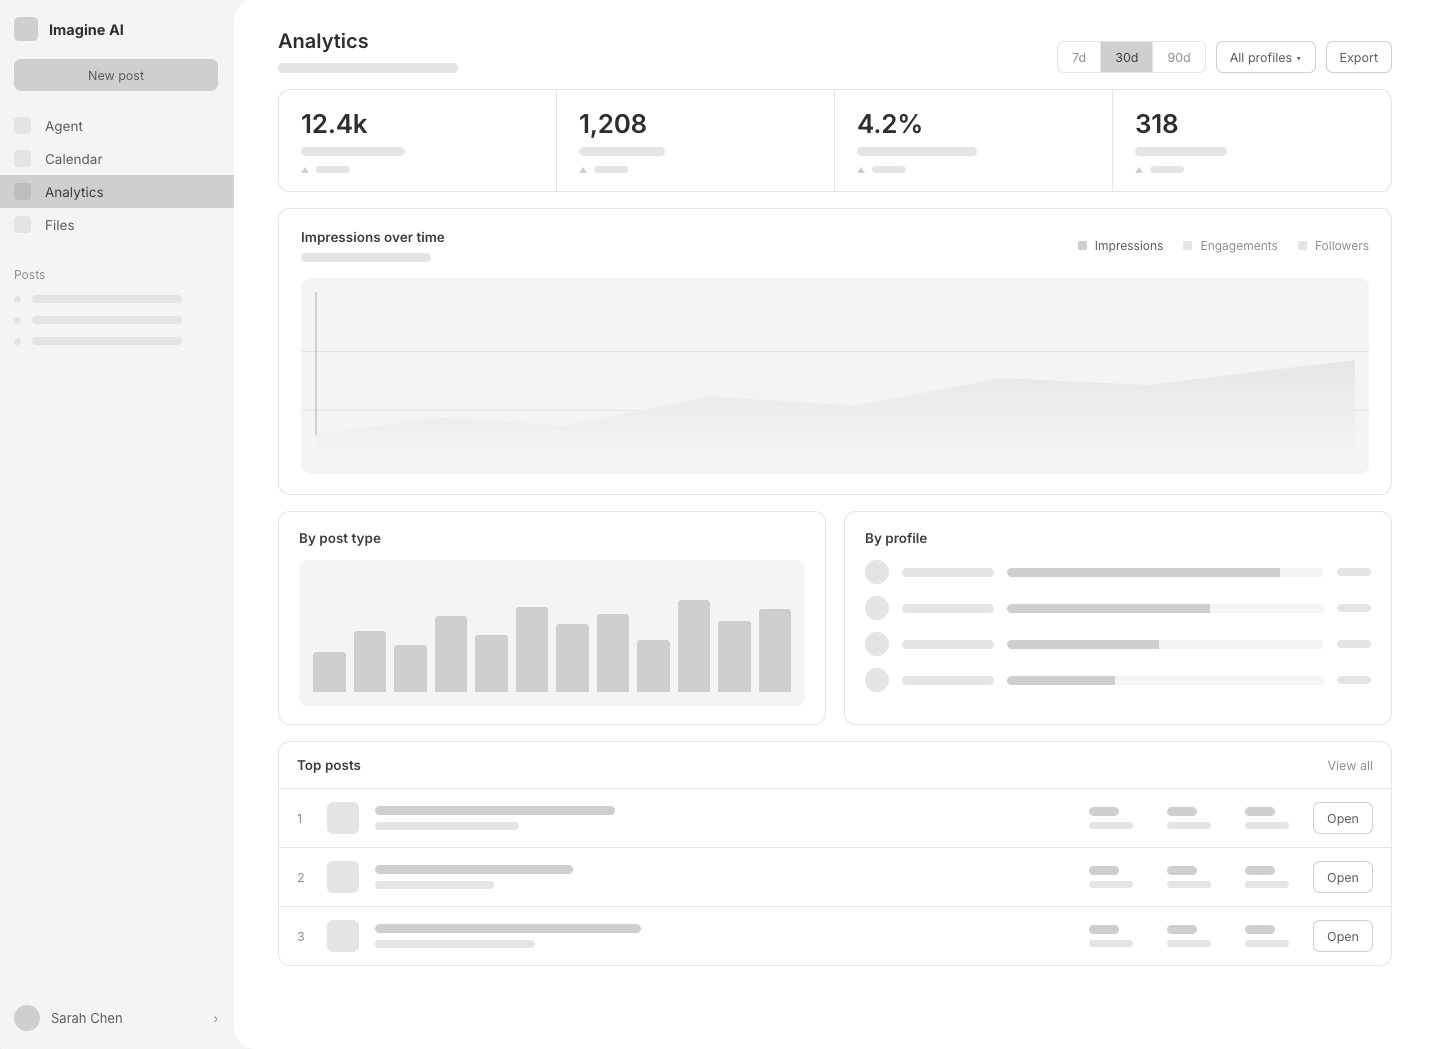The height and width of the screenshot is (1049, 1431).
Task: Click thumbnail of top post 2
Action: click(343, 877)
